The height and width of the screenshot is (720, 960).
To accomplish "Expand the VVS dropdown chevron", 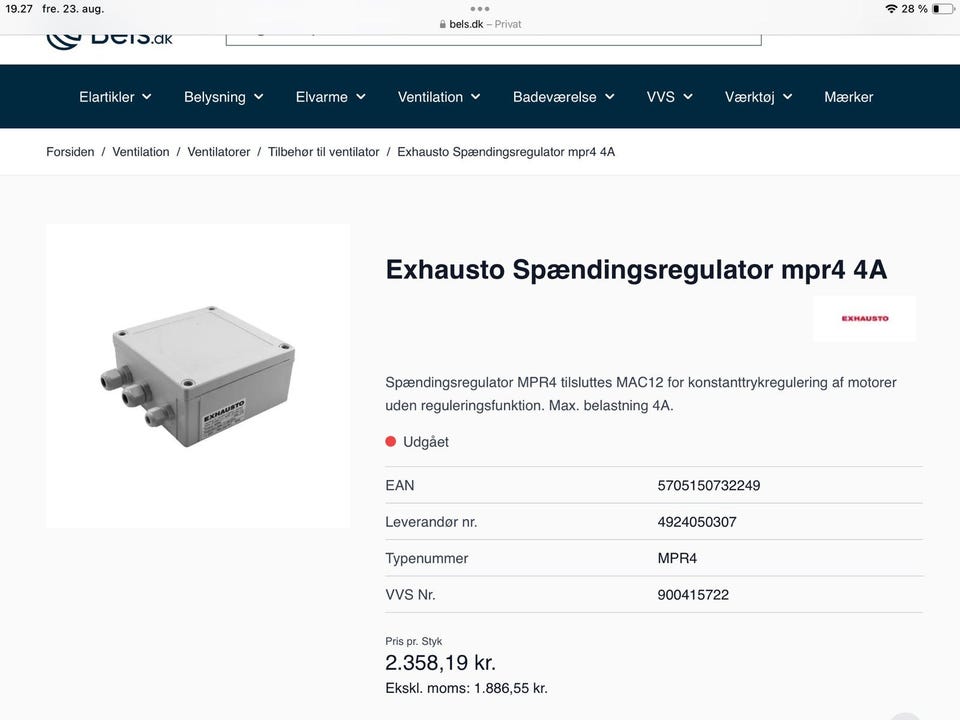I will coord(688,97).
